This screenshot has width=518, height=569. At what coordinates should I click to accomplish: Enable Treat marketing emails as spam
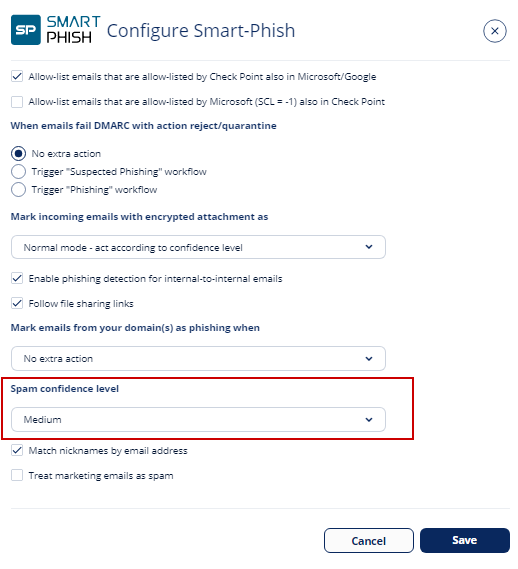point(17,475)
